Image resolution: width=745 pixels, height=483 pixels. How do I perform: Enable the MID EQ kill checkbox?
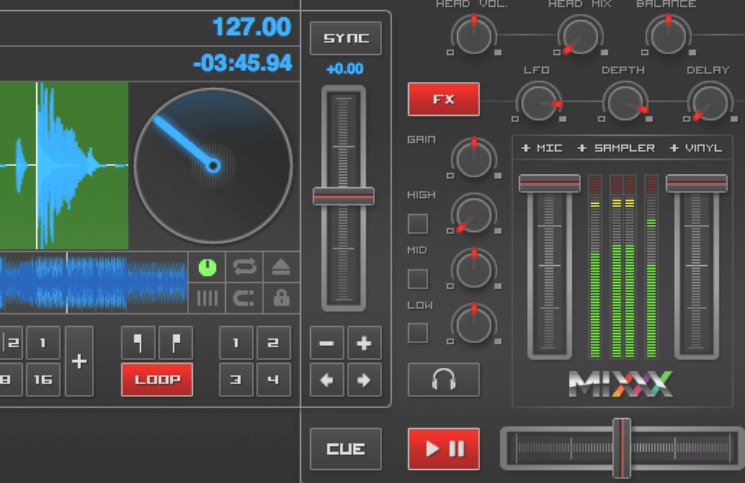(x=418, y=278)
